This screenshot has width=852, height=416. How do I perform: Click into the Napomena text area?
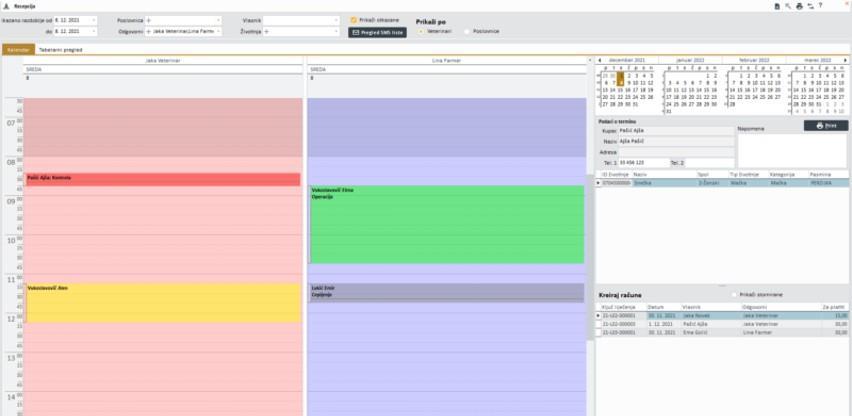click(x=792, y=150)
